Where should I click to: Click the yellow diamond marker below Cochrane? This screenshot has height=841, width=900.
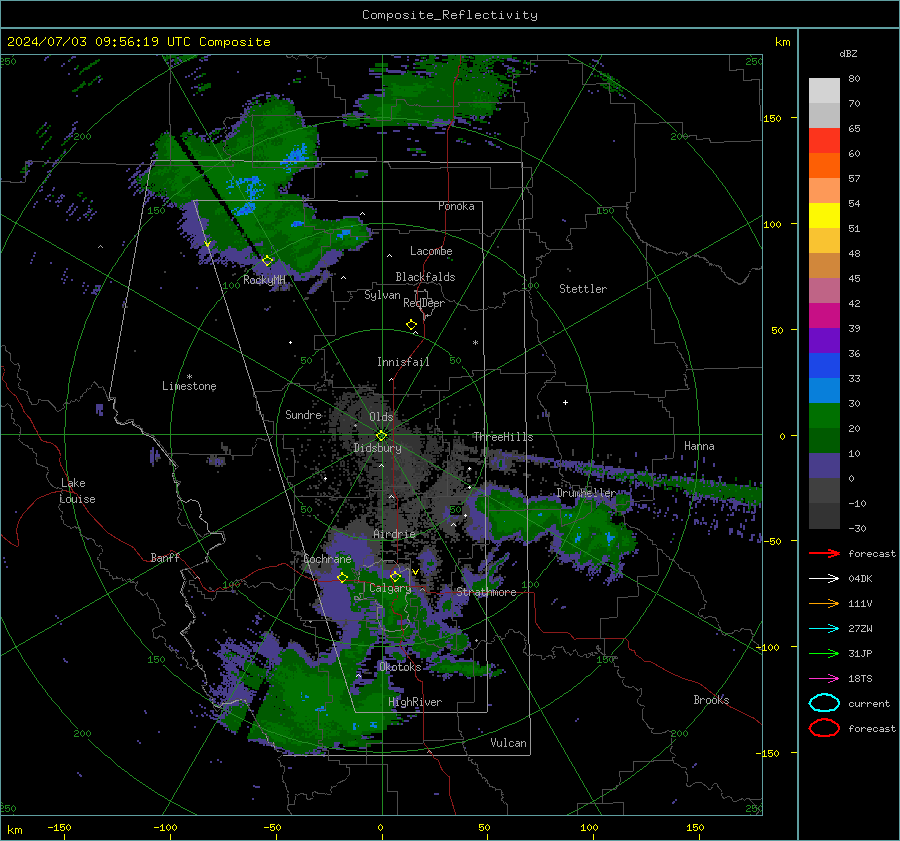pyautogui.click(x=342, y=577)
